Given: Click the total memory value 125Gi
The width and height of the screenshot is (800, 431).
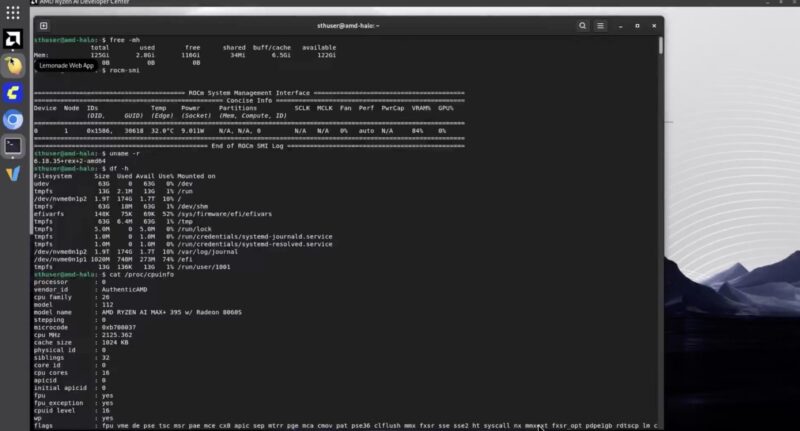Looking at the screenshot, I should (100, 55).
